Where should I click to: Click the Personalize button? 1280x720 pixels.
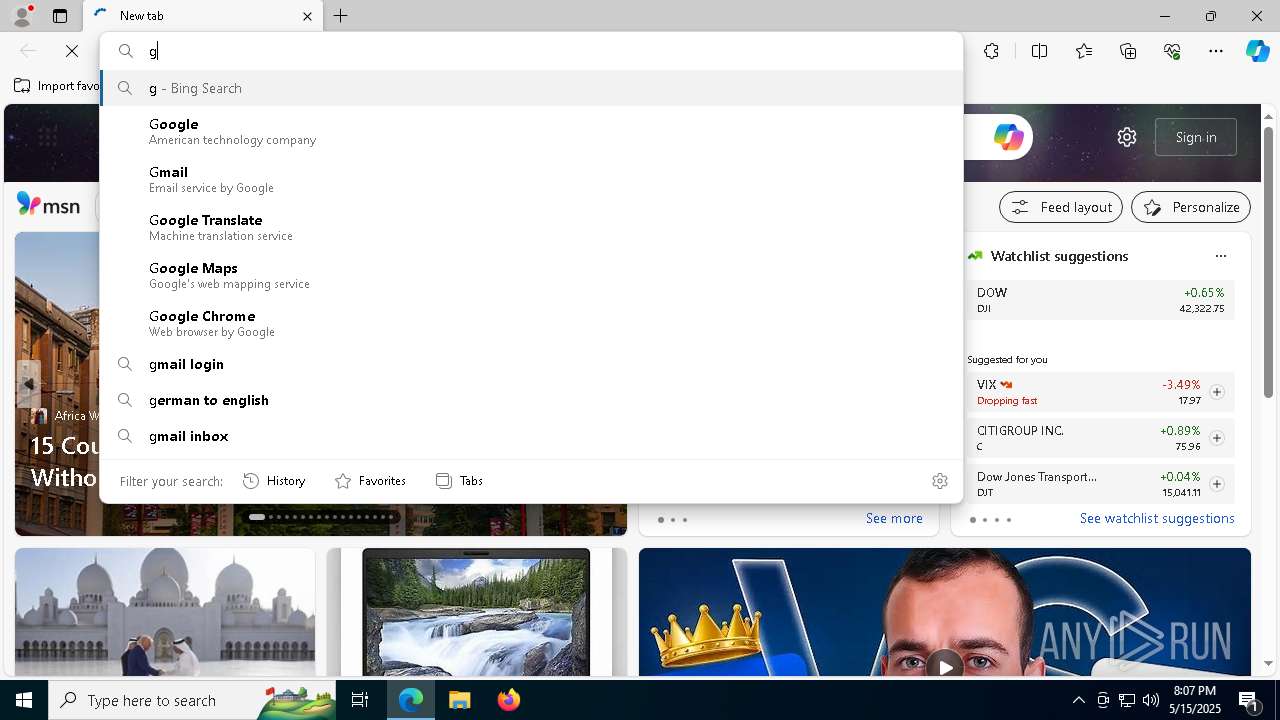click(1191, 207)
